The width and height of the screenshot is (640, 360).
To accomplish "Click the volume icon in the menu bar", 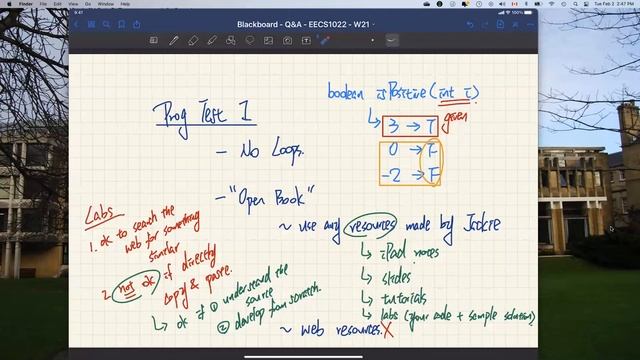I will (502, 4).
